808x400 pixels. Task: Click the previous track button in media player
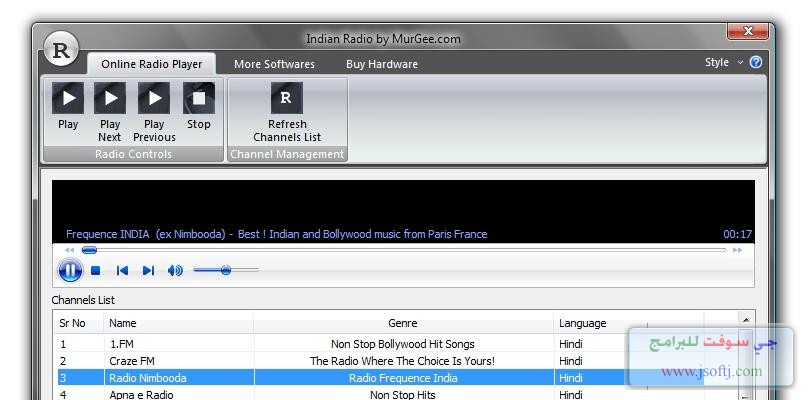[x=122, y=270]
